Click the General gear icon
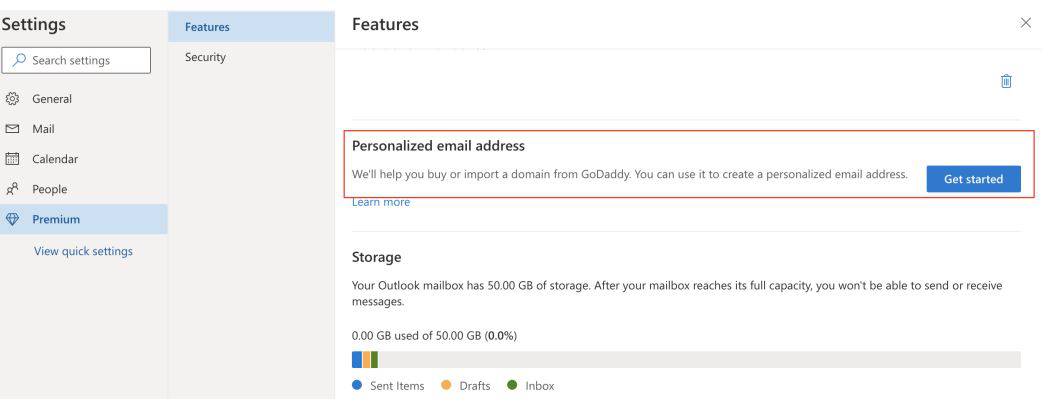The image size is (1053, 419). pyautogui.click(x=12, y=99)
